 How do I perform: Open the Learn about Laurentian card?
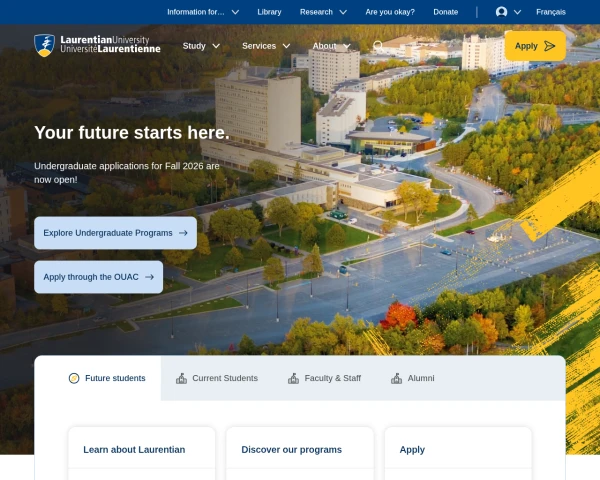click(x=134, y=449)
